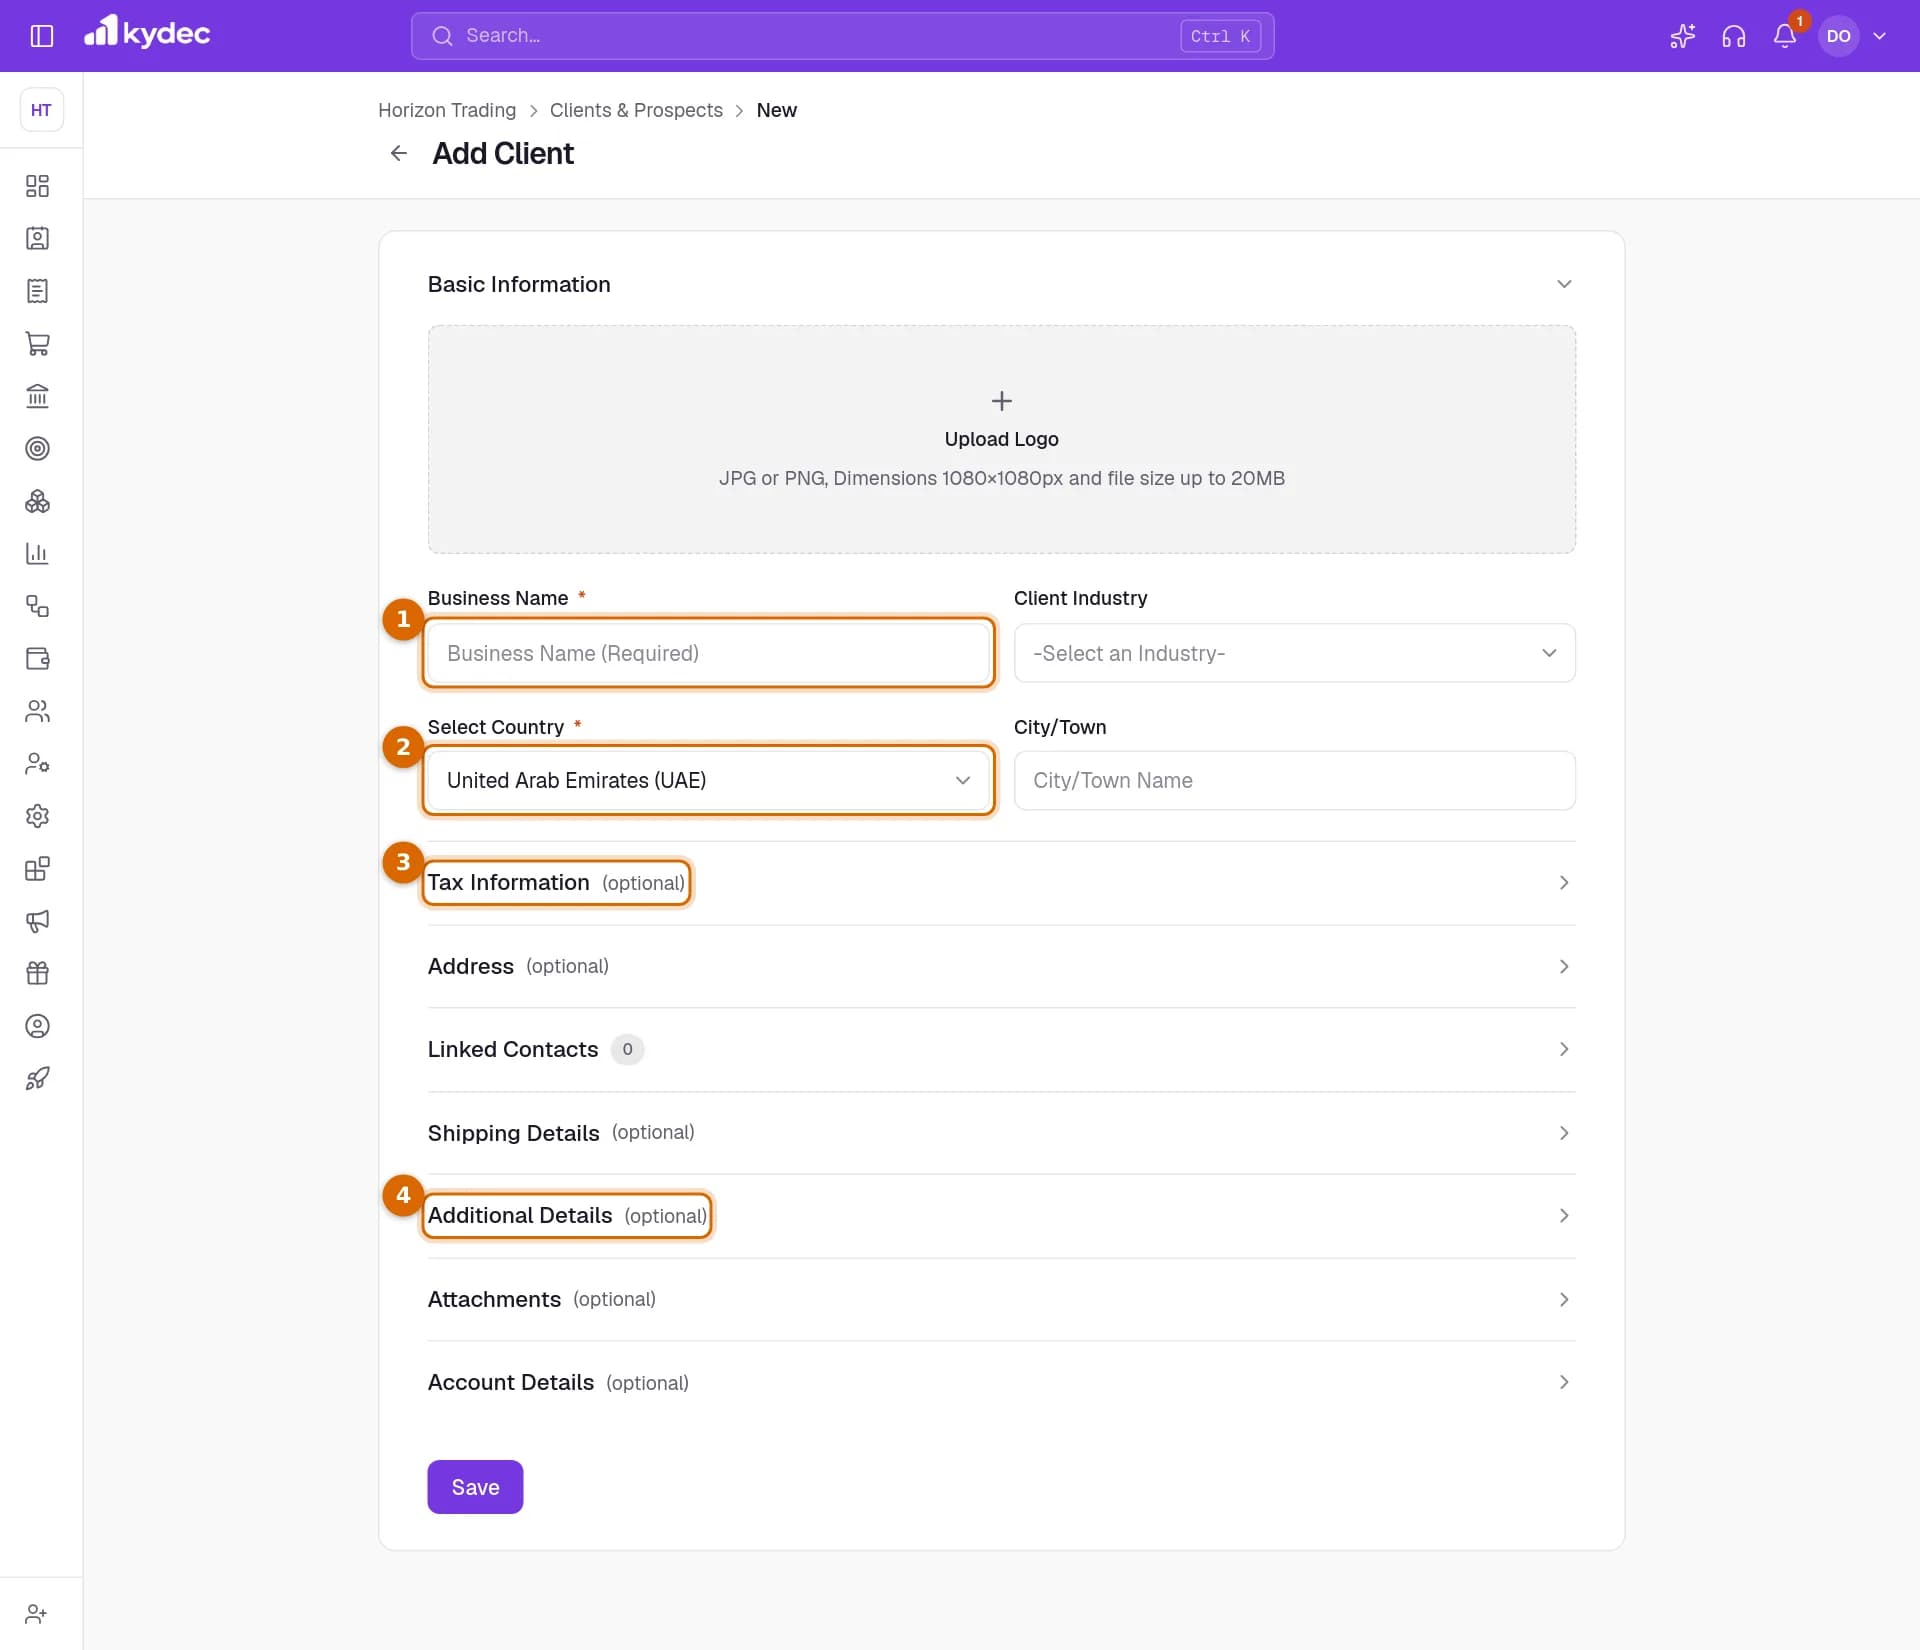Open the contacts book sidebar icon
This screenshot has width=1920, height=1650.
38,238
